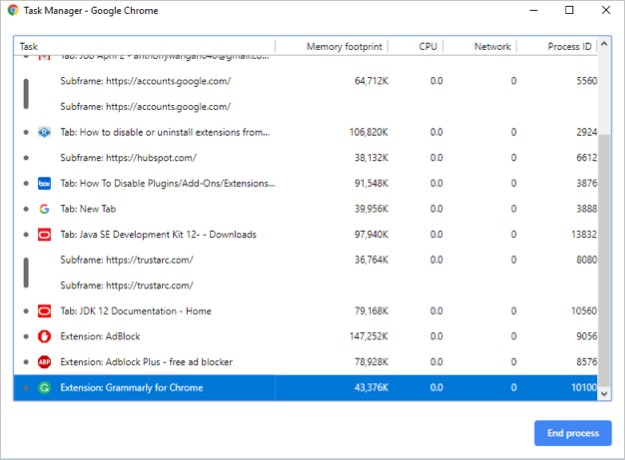Minimize the Task Manager window

pos(533,10)
